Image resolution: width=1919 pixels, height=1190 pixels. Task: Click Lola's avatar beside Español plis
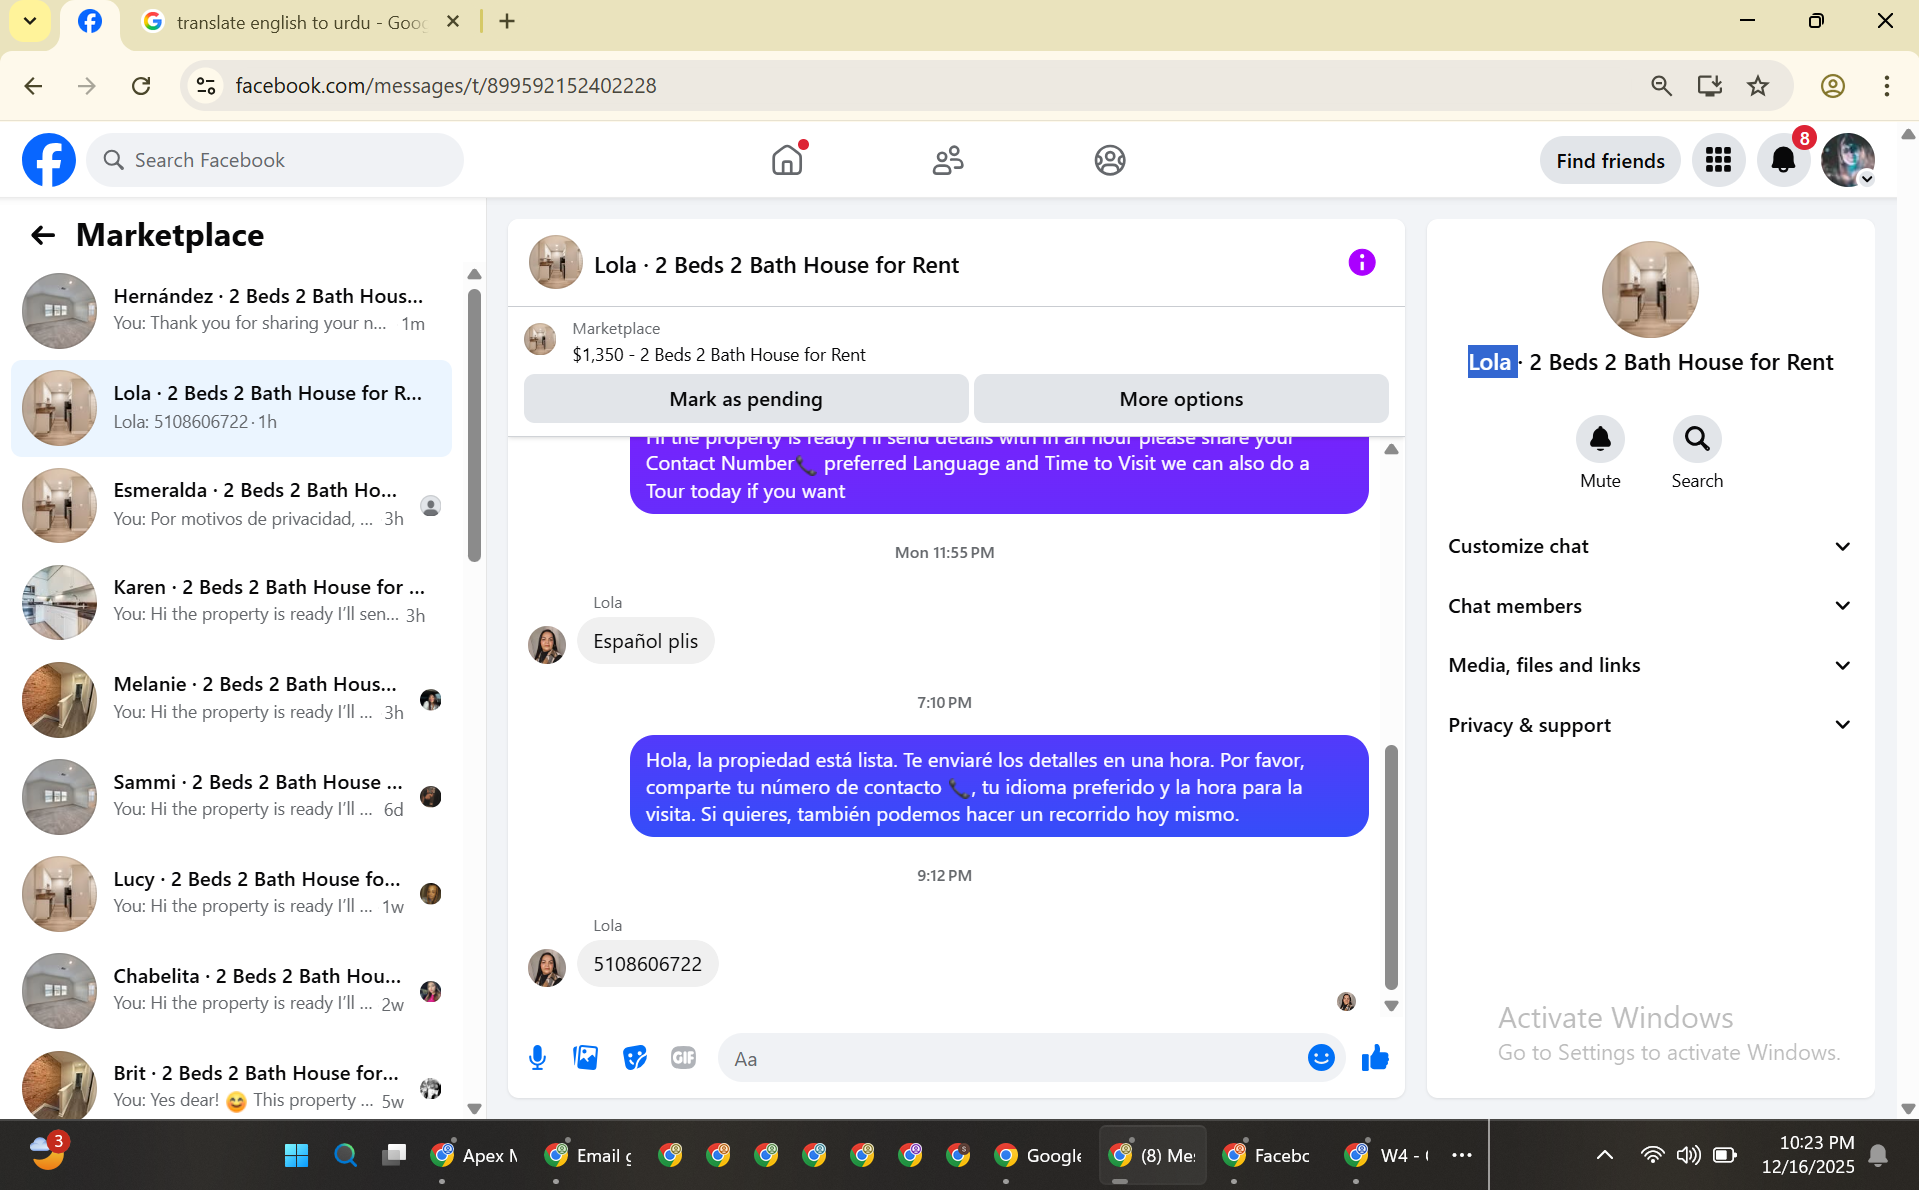[x=547, y=645]
